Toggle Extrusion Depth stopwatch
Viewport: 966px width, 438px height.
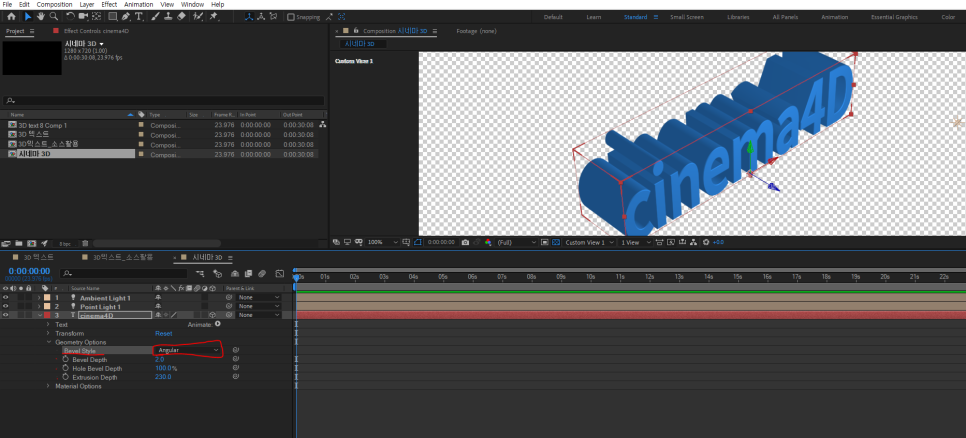66,377
